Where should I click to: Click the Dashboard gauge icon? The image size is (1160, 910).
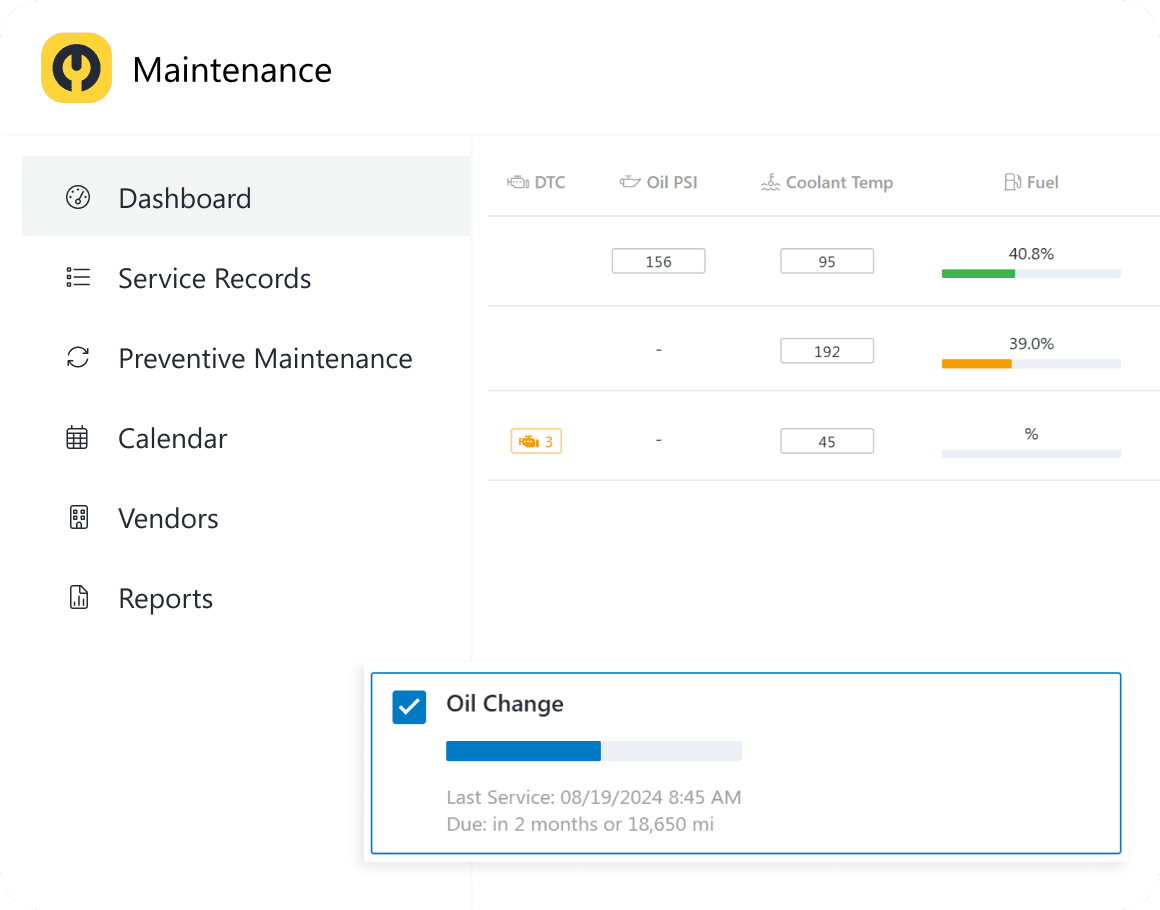78,198
